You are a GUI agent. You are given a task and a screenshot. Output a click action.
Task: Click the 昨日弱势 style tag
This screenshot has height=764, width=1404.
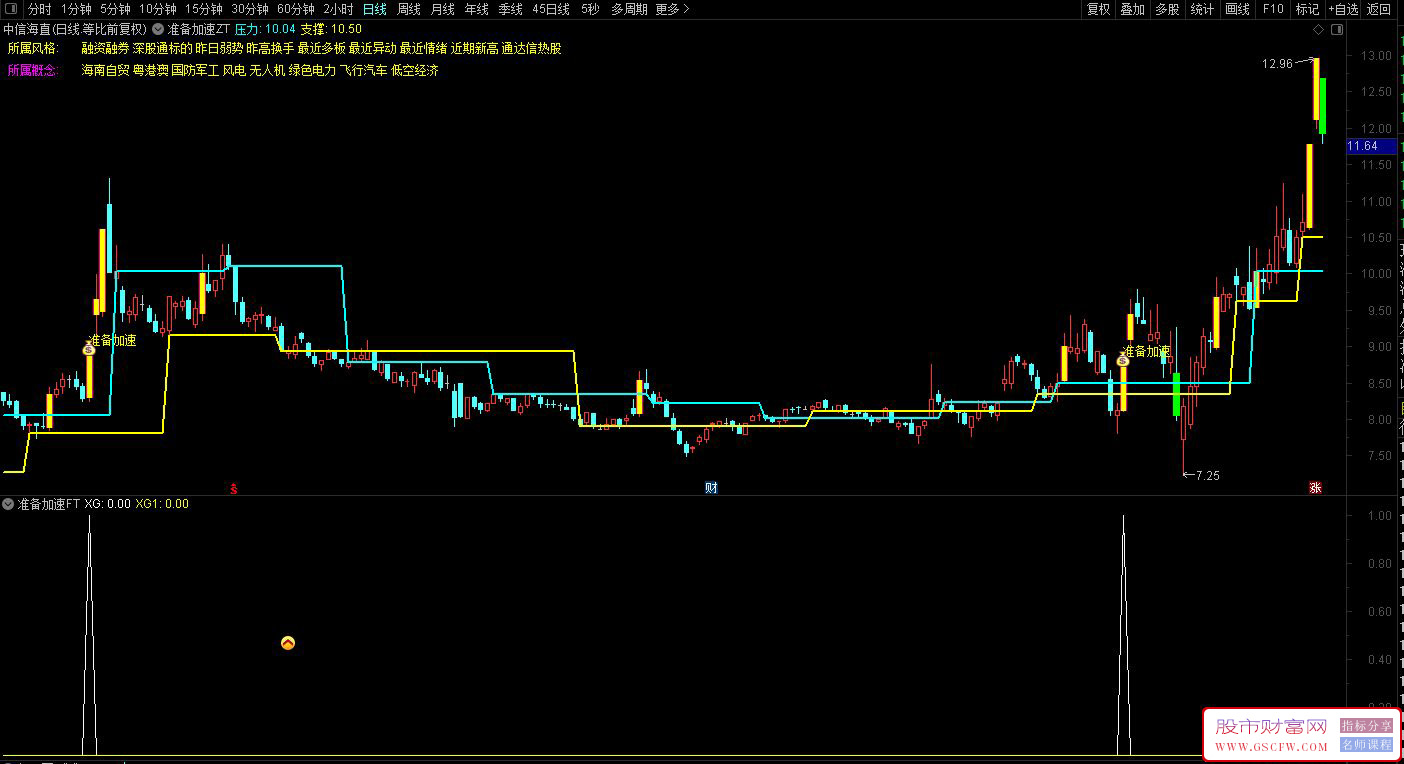(x=219, y=48)
